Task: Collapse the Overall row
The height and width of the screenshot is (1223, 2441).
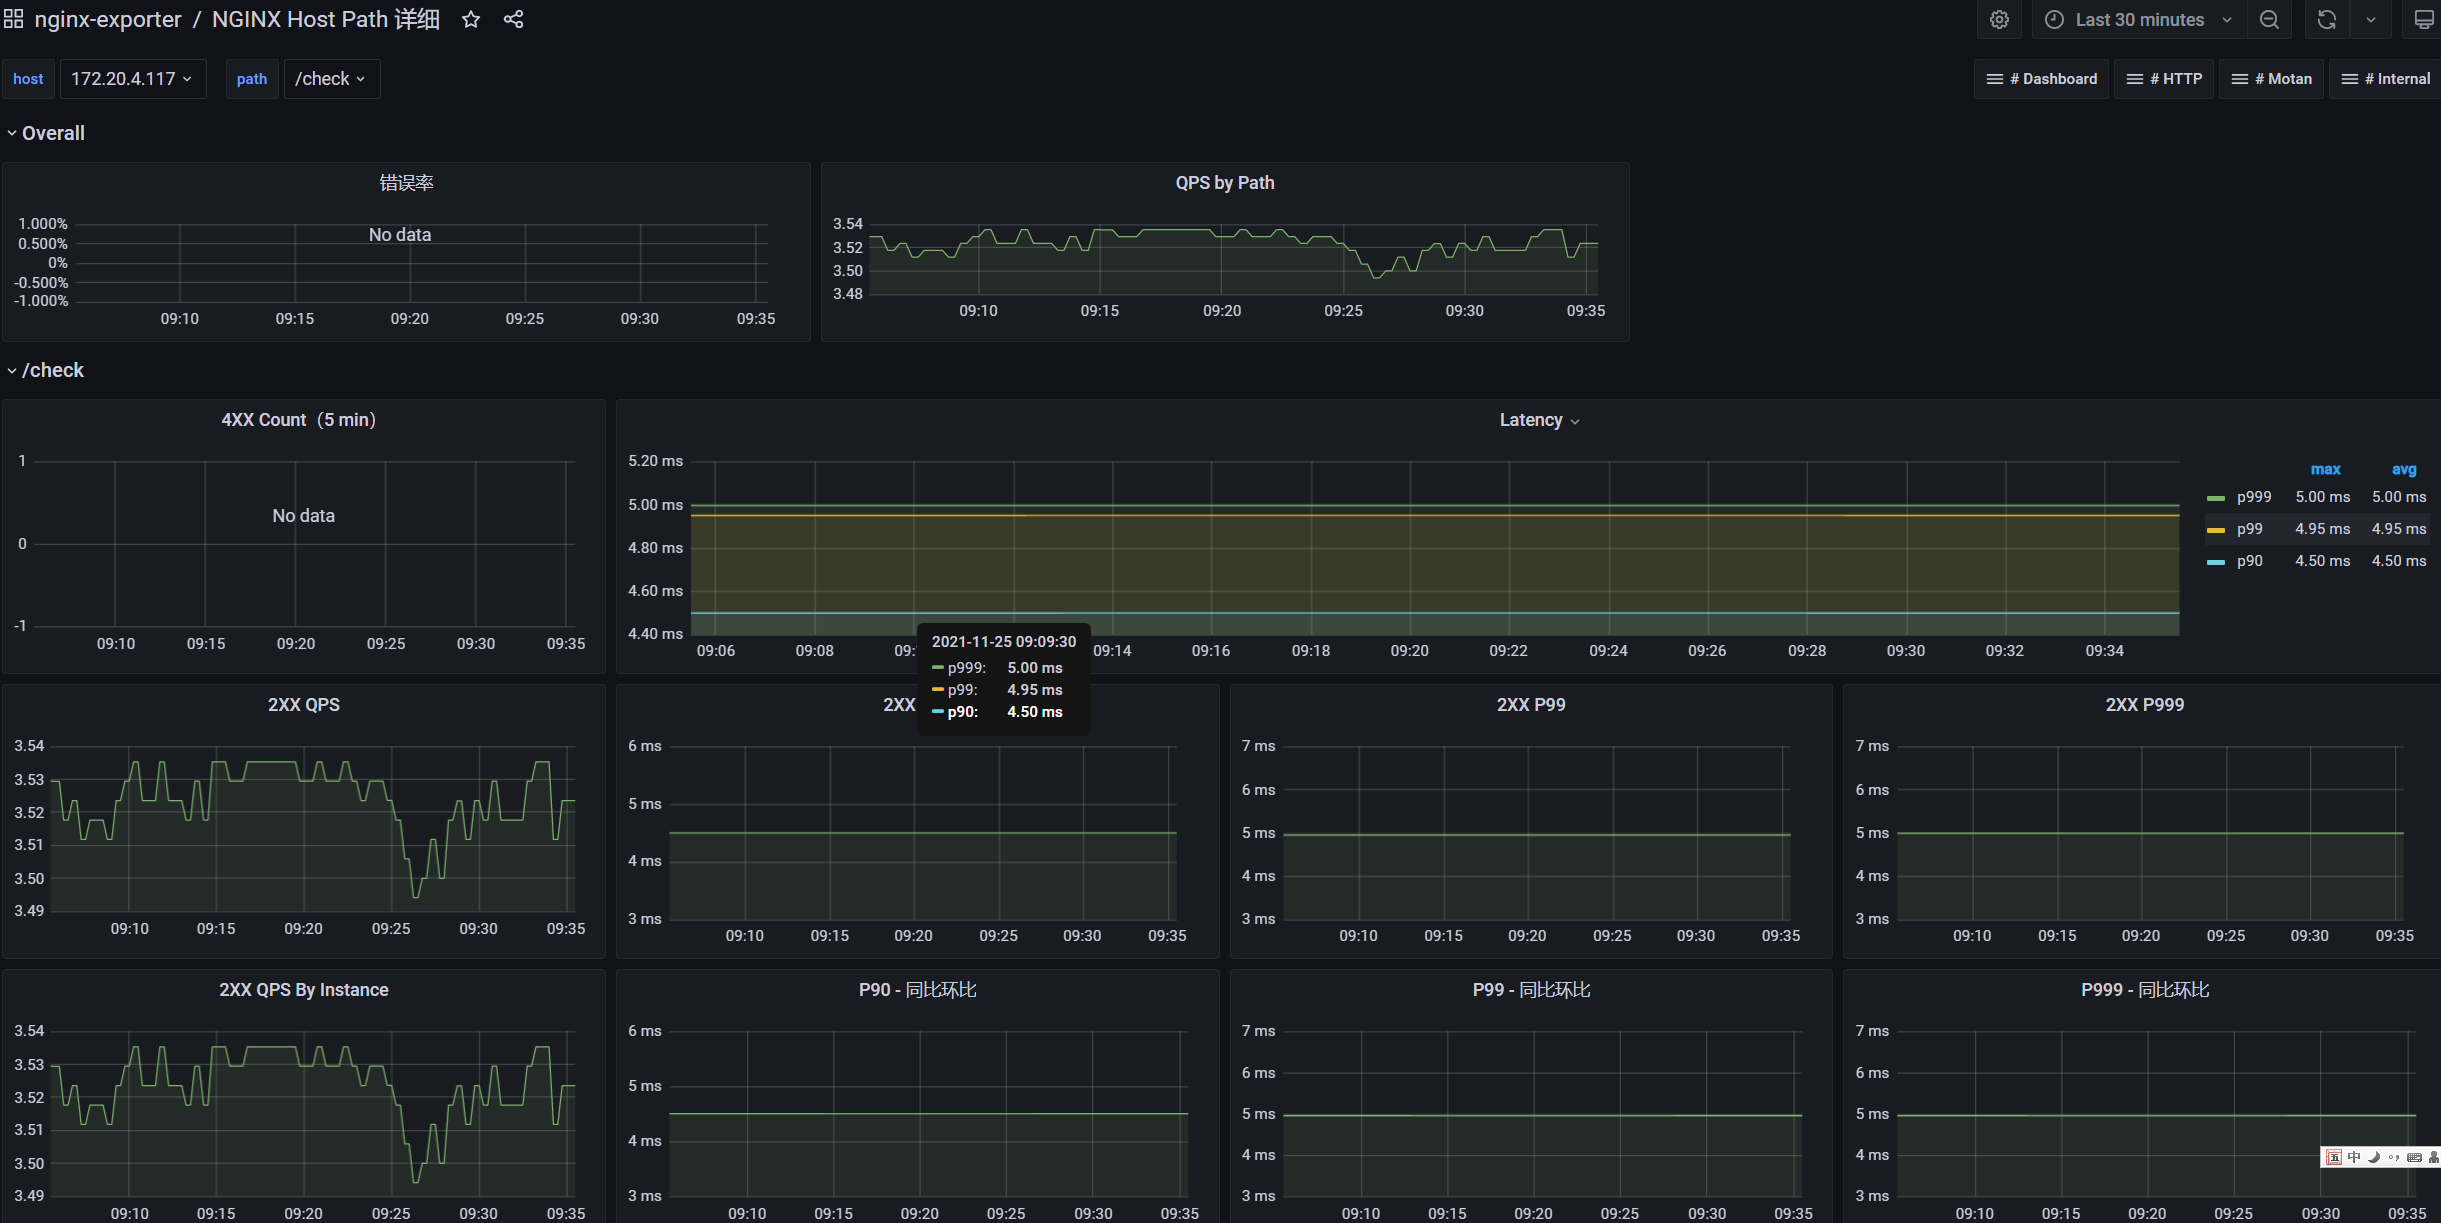Action: click(x=52, y=133)
